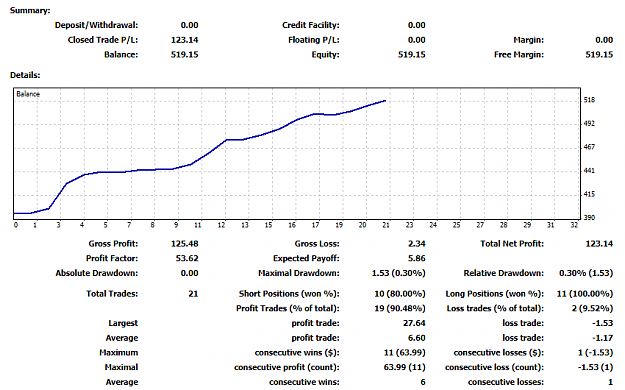Select the Deposit/Withdrawal label

96,25
